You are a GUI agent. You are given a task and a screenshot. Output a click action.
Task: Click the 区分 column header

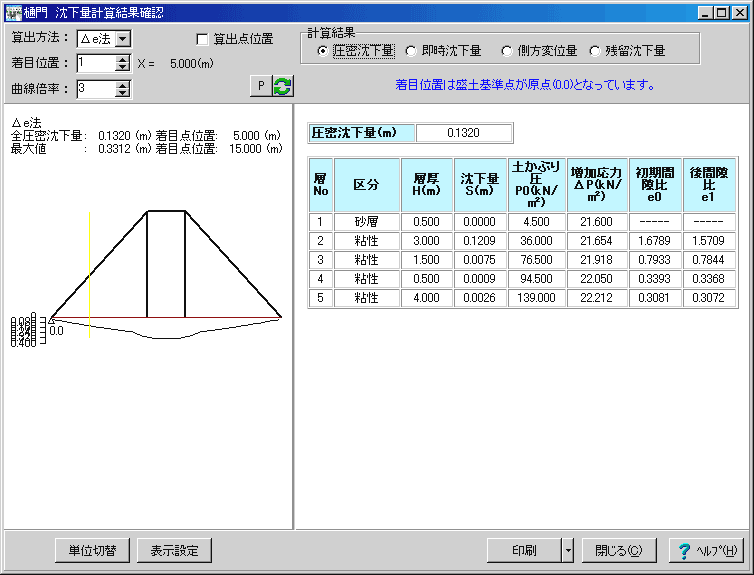coord(367,185)
